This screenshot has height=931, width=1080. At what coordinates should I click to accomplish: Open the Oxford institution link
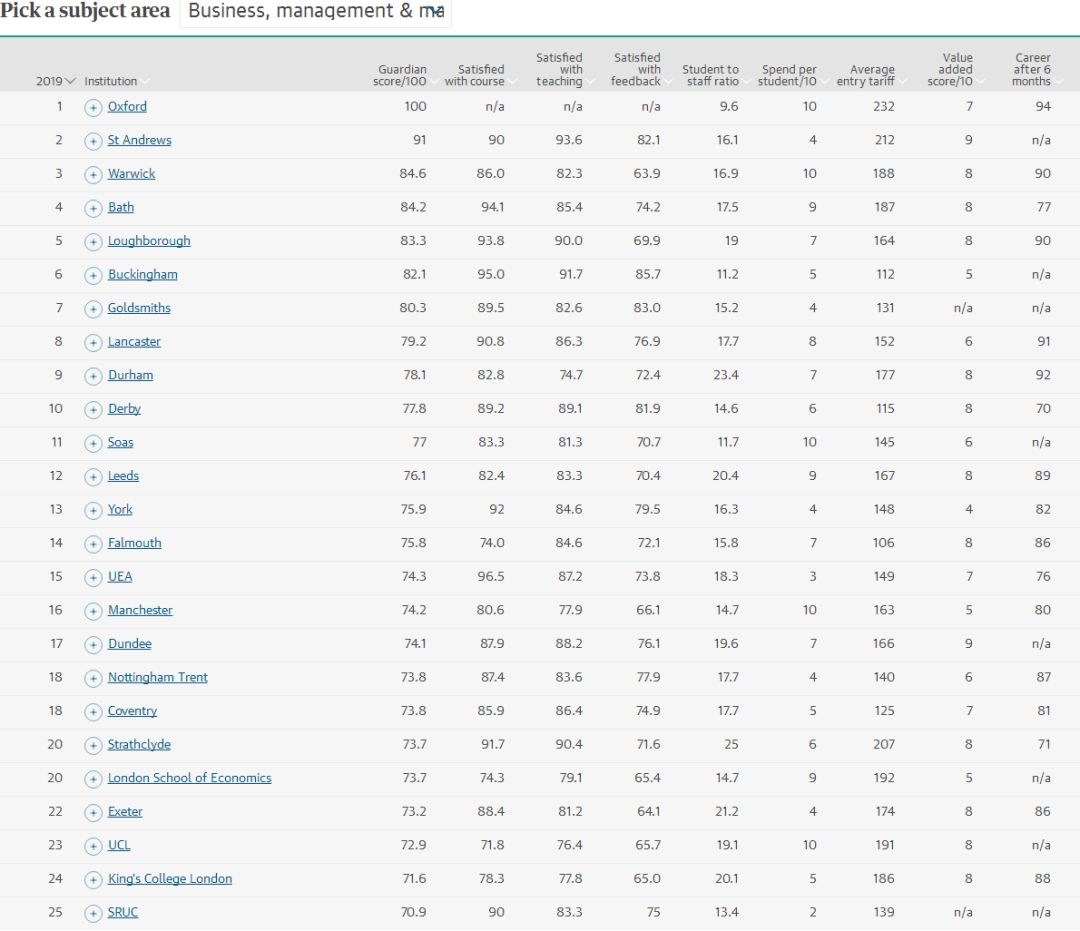point(127,107)
